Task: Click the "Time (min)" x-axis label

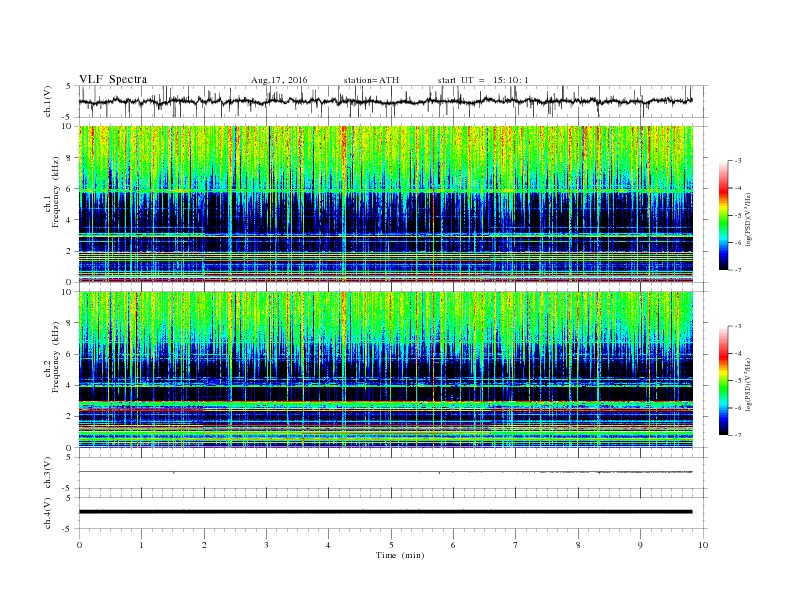Action: coord(400,555)
